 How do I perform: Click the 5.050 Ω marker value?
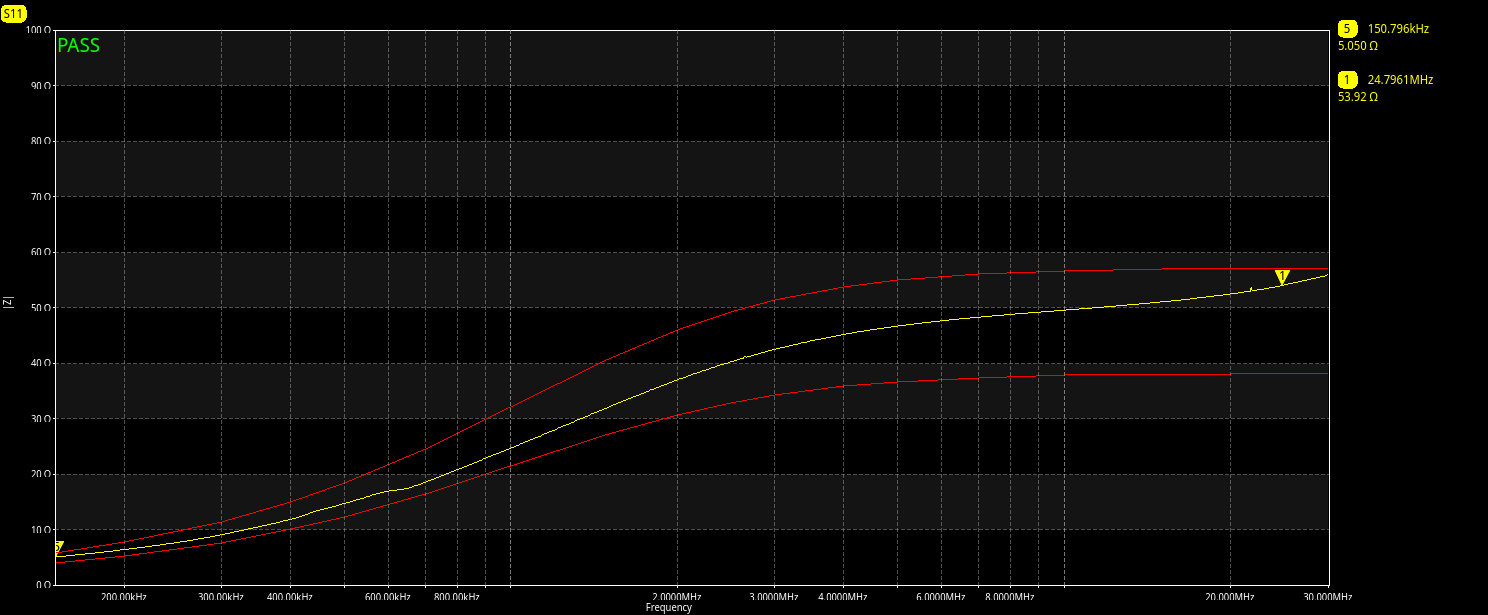[x=1358, y=46]
